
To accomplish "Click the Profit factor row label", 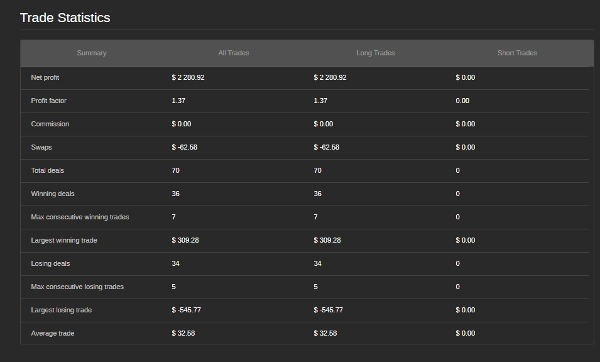I will [49, 101].
